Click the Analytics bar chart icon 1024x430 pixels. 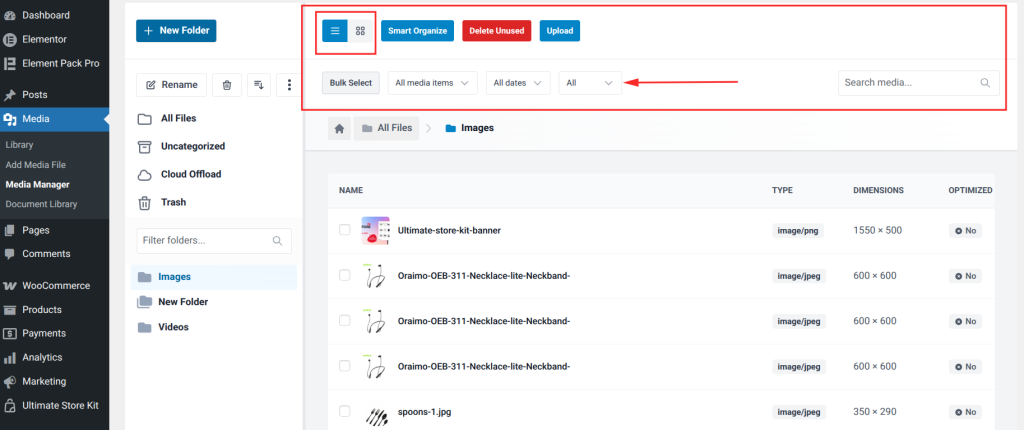(10, 357)
